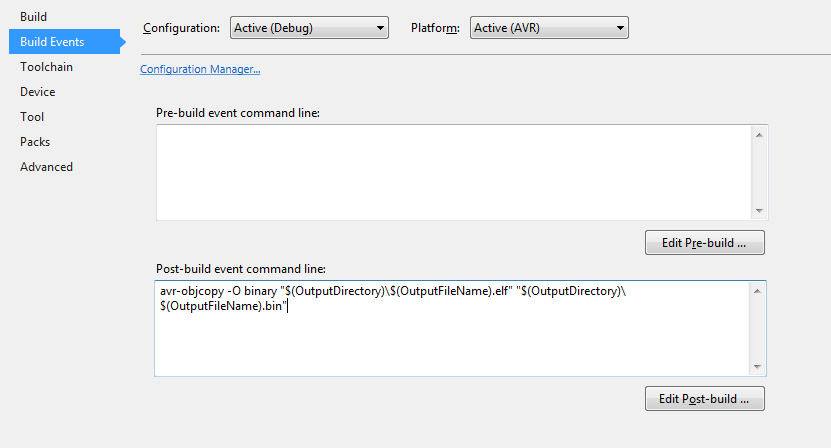Click the Platform dropdown arrow
831x448 pixels.
620,28
